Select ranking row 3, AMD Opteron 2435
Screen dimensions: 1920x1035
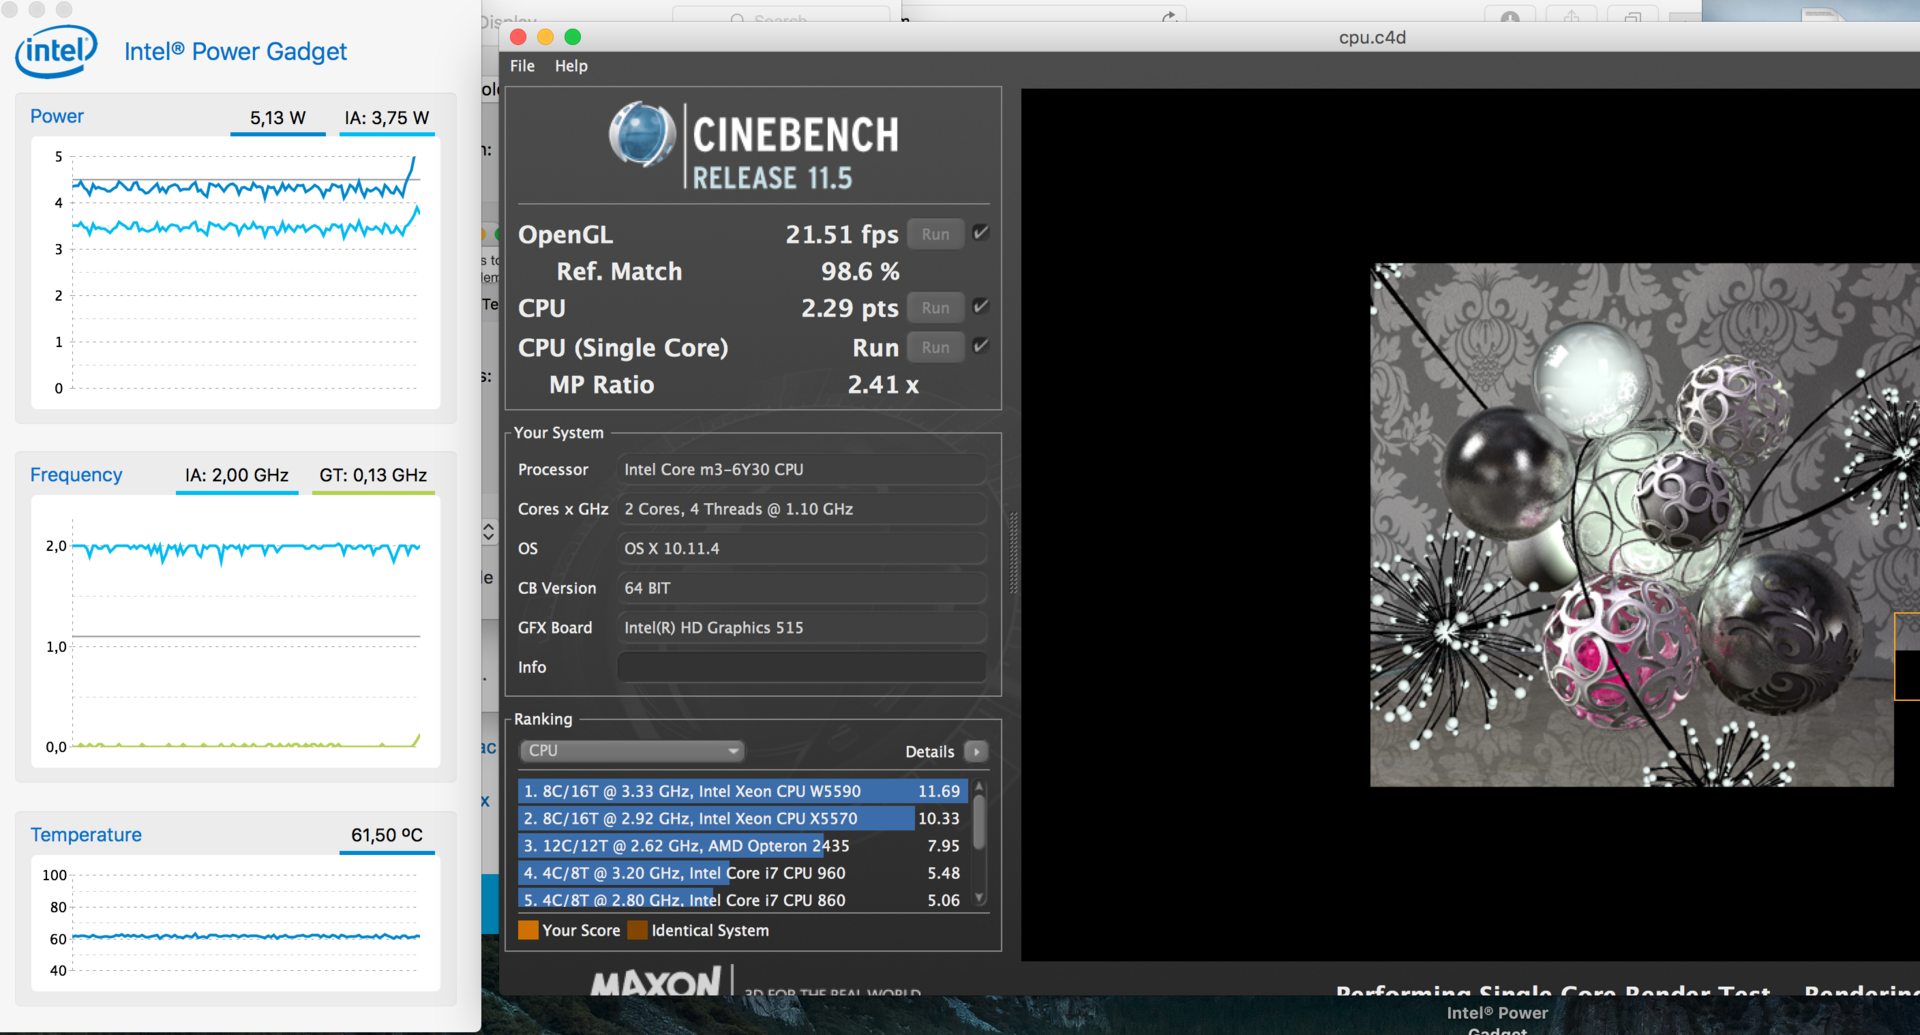743,845
